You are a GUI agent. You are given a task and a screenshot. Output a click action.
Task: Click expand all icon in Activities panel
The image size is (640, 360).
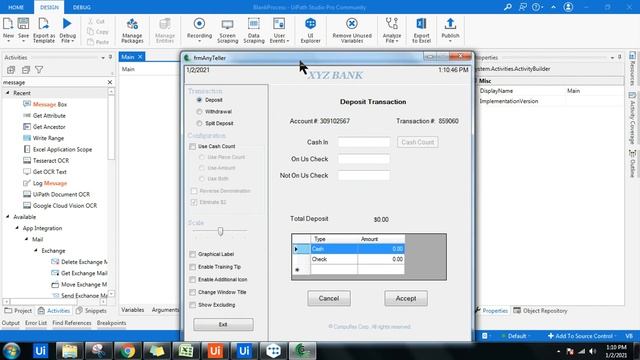pyautogui.click(x=11, y=70)
